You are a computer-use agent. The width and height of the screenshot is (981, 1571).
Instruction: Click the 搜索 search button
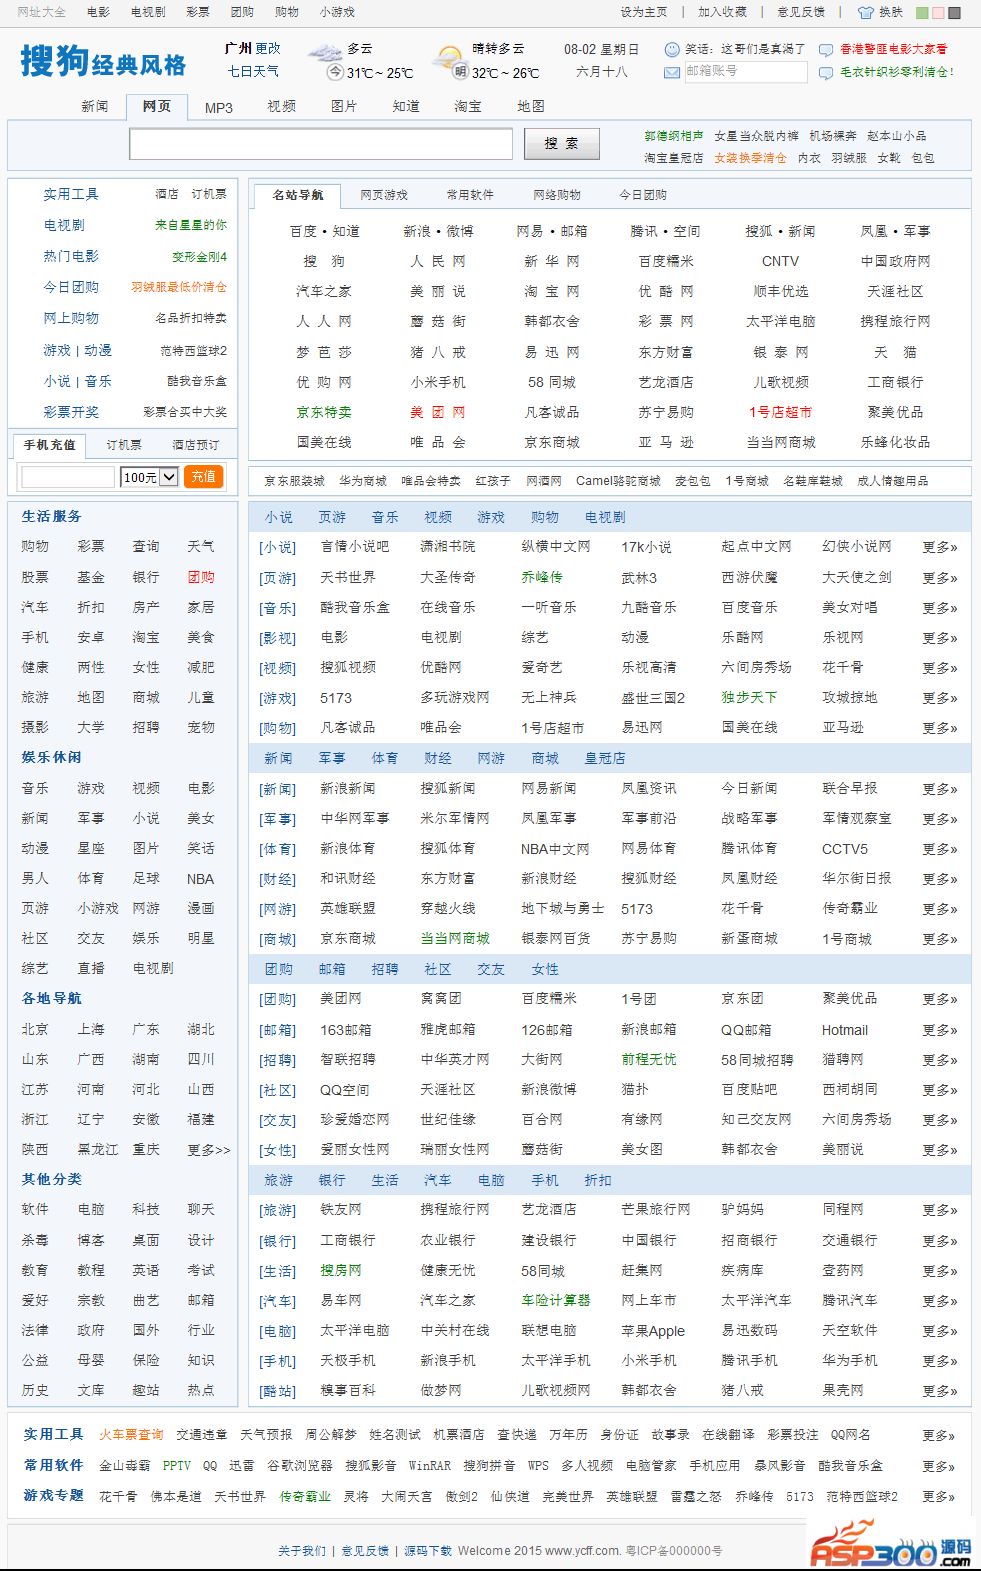562,144
